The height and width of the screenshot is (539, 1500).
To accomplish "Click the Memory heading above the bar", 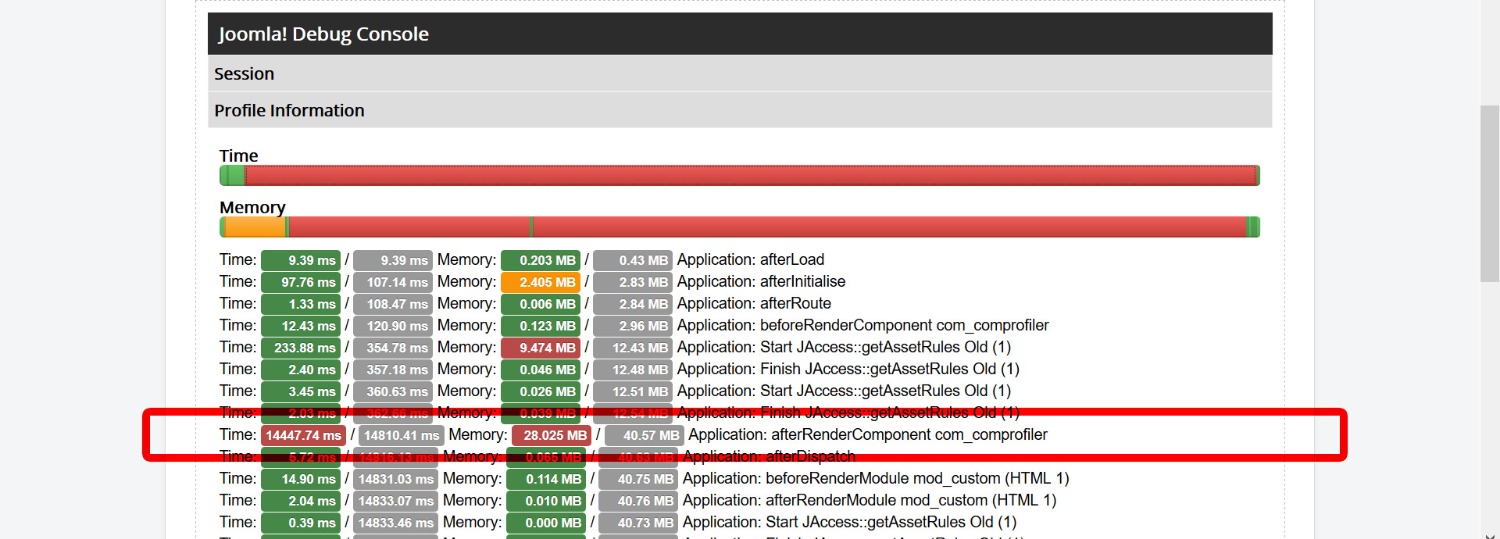I will point(252,207).
